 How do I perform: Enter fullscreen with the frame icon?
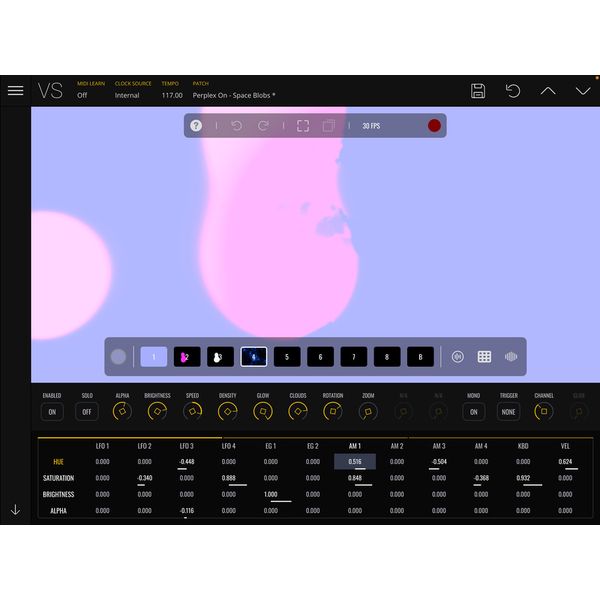tap(303, 126)
